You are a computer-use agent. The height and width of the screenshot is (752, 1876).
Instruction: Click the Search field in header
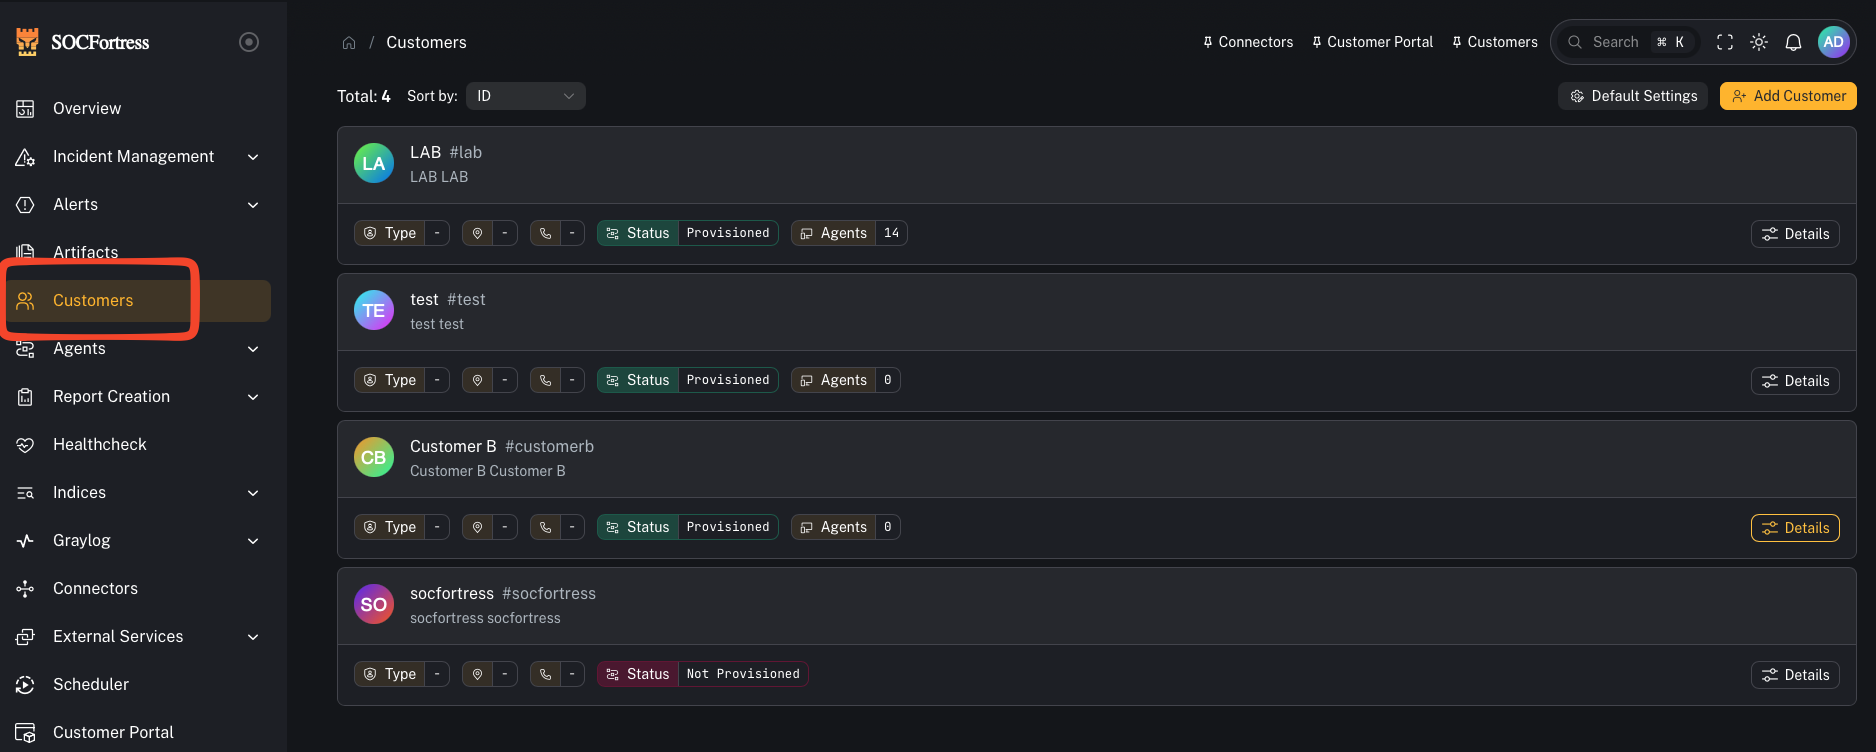coord(1629,42)
